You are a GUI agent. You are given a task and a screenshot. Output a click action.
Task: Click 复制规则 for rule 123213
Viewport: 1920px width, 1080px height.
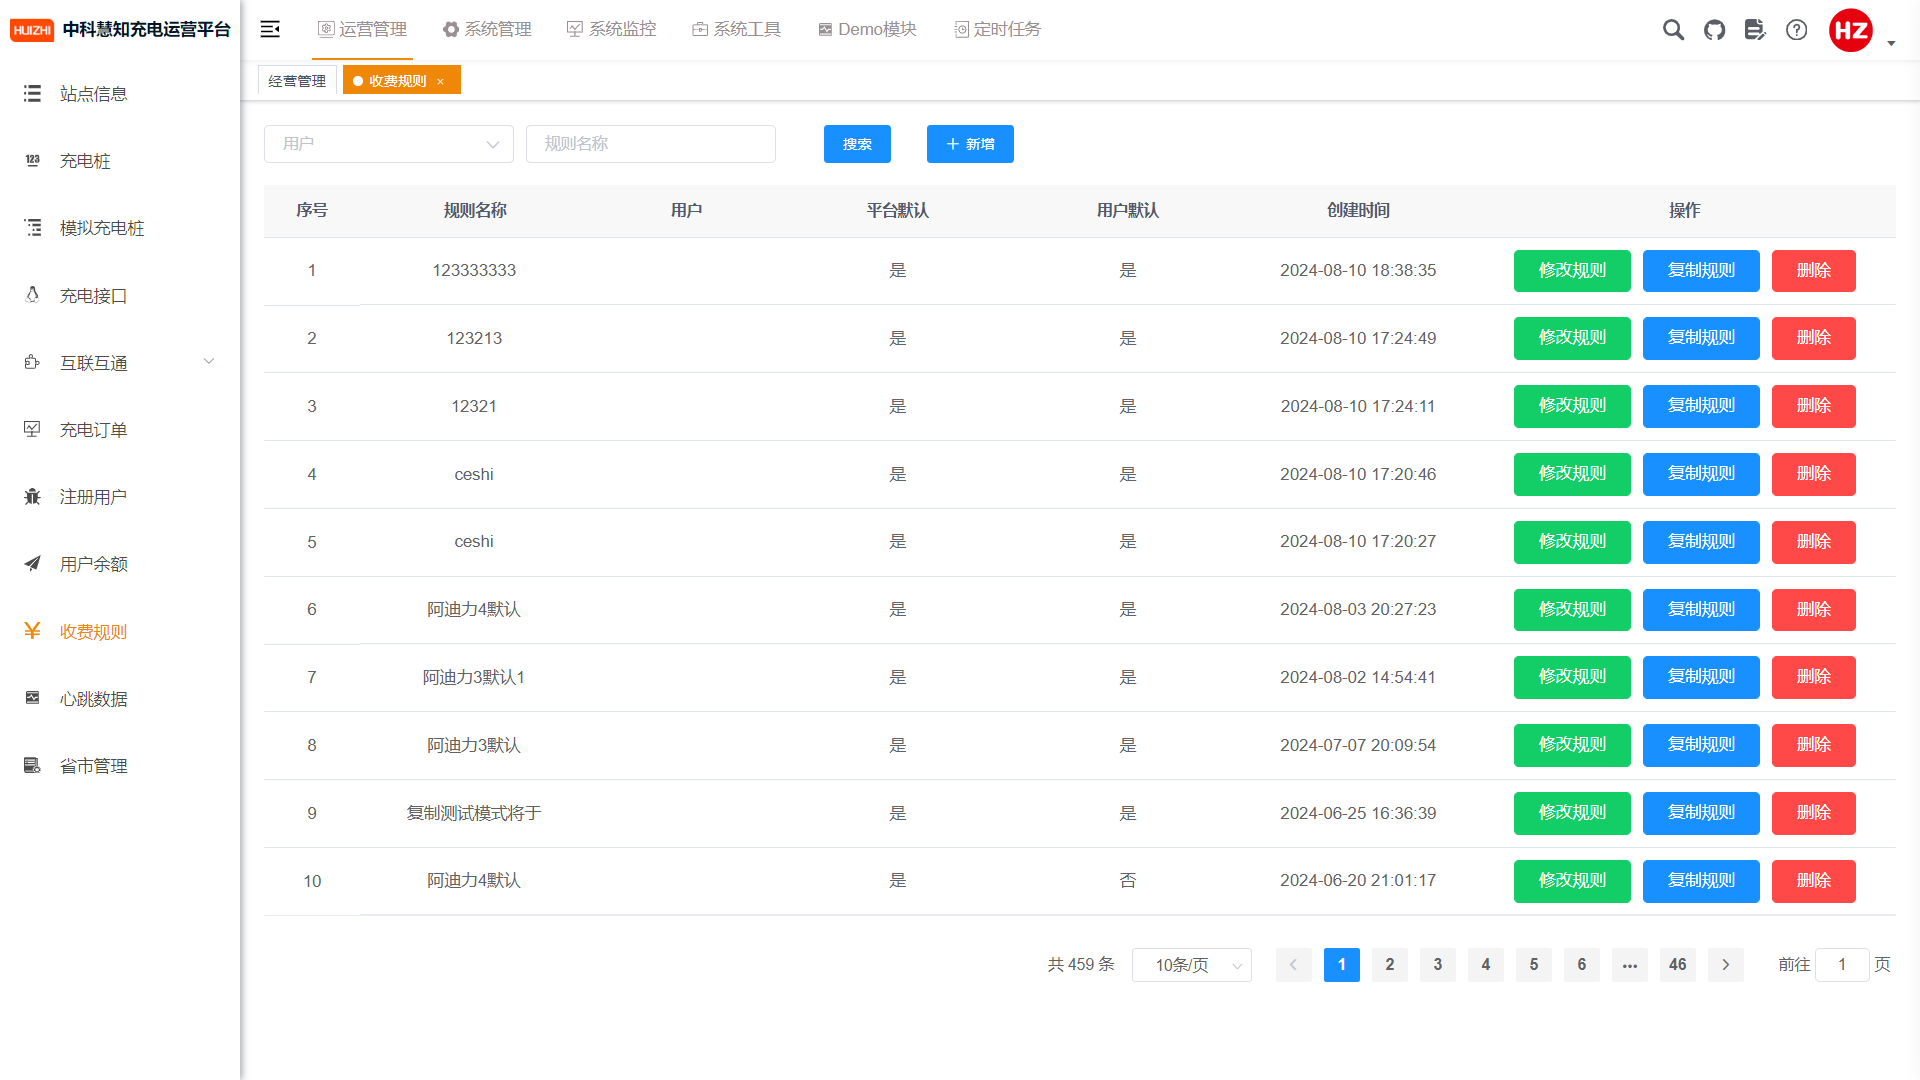(x=1701, y=338)
